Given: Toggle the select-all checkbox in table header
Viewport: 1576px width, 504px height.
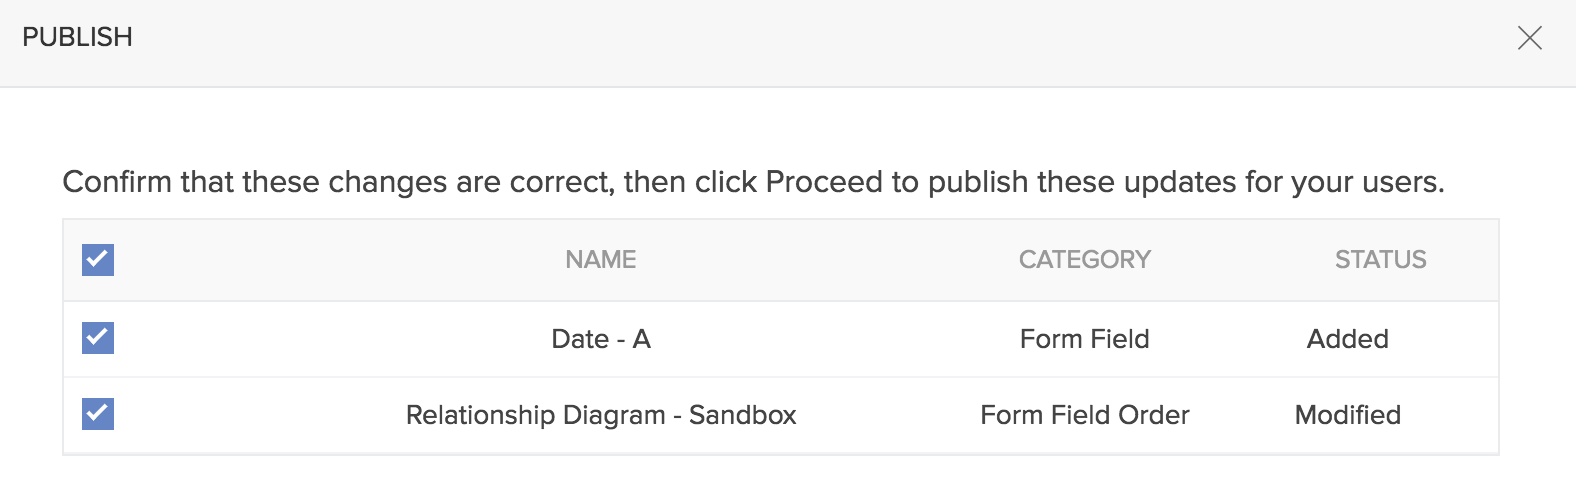Looking at the screenshot, I should (98, 260).
